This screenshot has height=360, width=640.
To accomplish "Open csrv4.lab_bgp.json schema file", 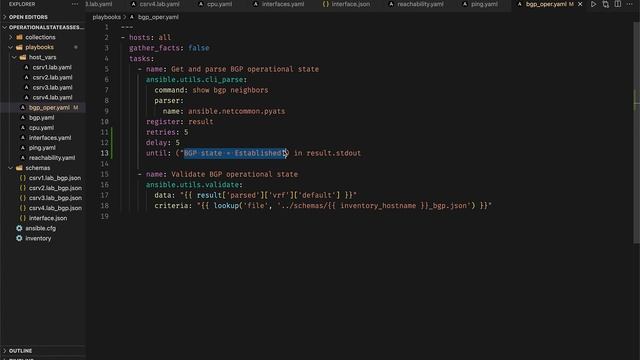I will click(x=55, y=208).
